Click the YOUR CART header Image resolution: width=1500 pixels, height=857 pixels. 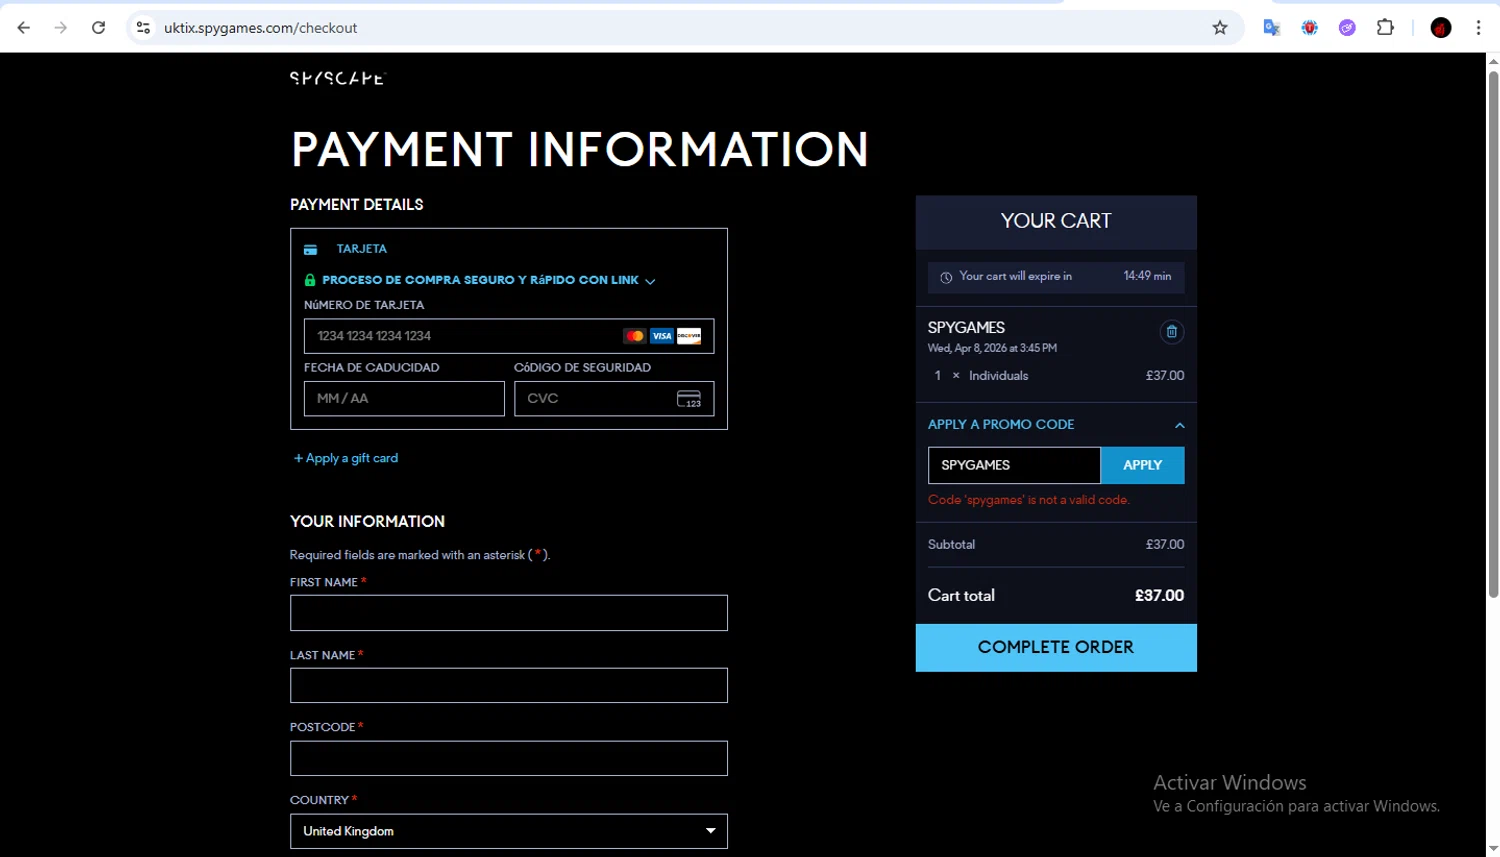click(x=1056, y=221)
